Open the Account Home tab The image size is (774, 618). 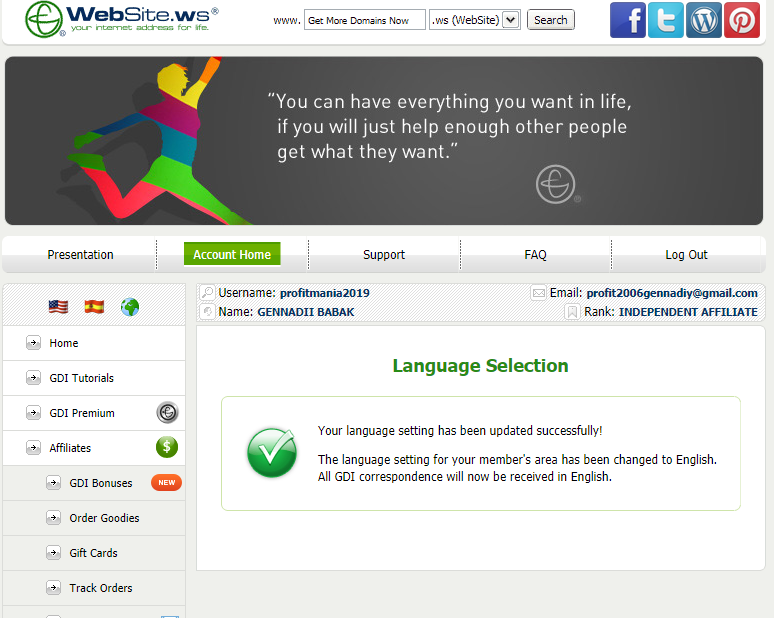point(232,254)
